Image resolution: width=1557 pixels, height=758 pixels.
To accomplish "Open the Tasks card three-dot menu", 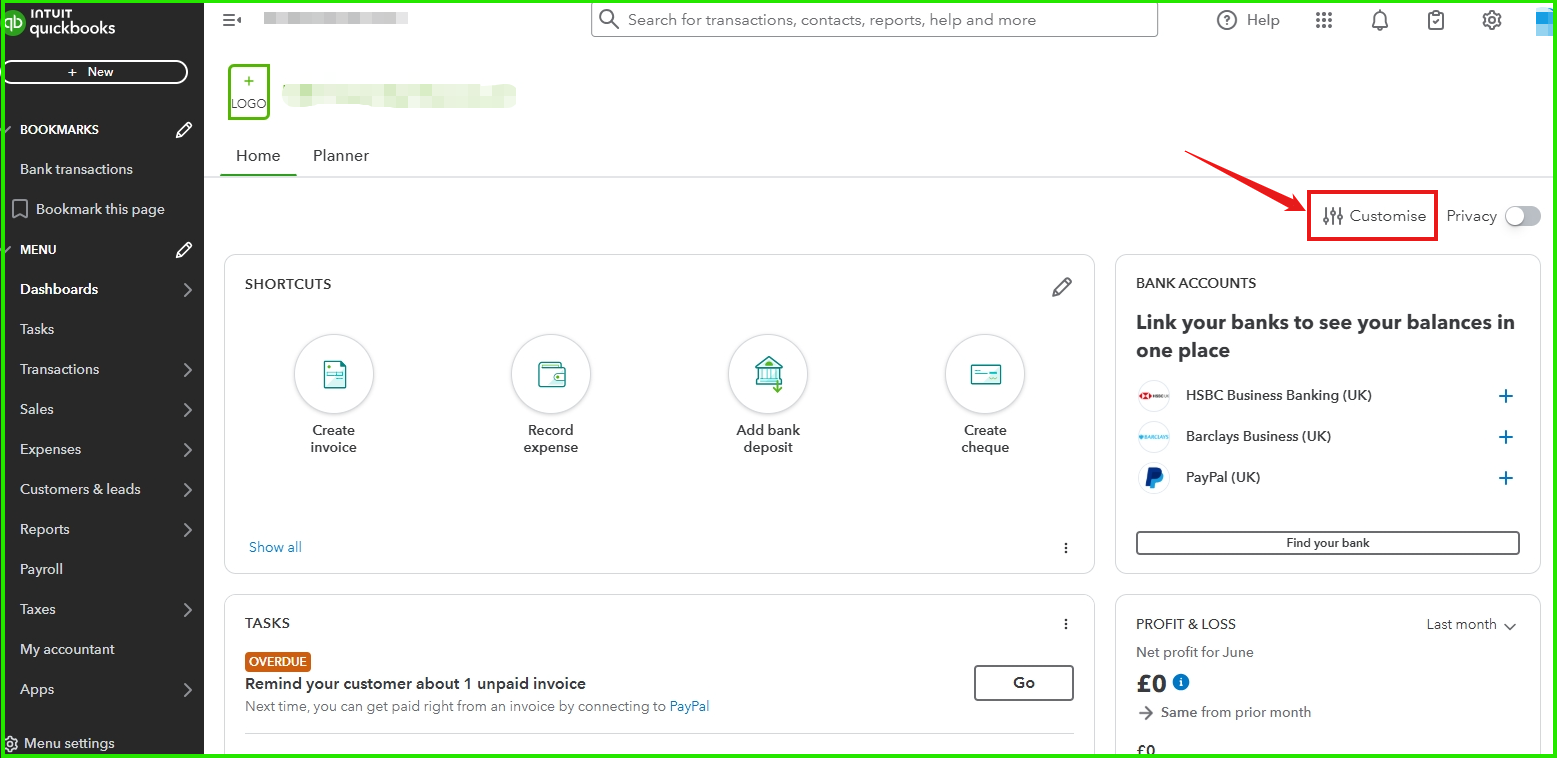I will point(1066,624).
